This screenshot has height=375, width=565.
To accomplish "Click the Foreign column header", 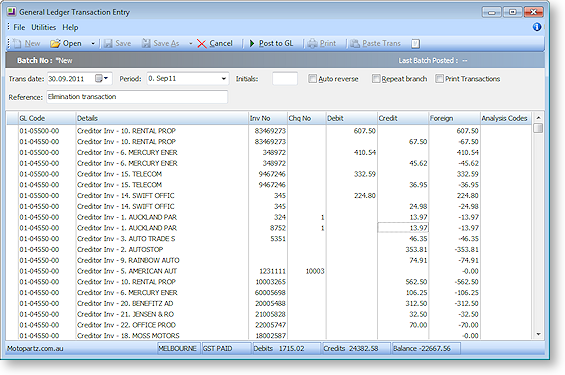I will click(454, 118).
